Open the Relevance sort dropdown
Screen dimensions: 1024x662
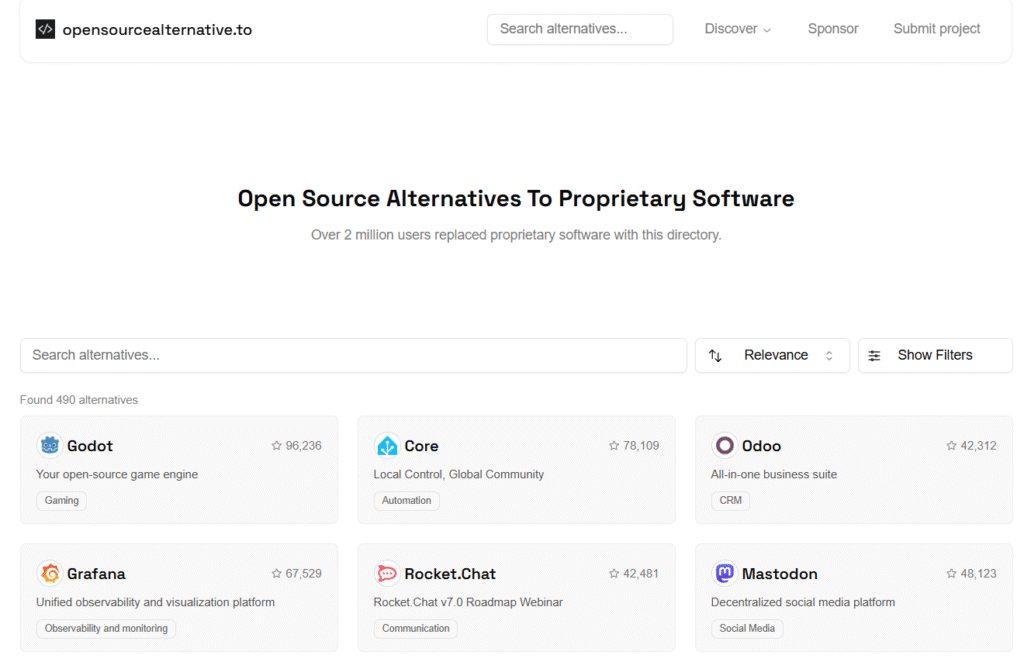pos(772,355)
